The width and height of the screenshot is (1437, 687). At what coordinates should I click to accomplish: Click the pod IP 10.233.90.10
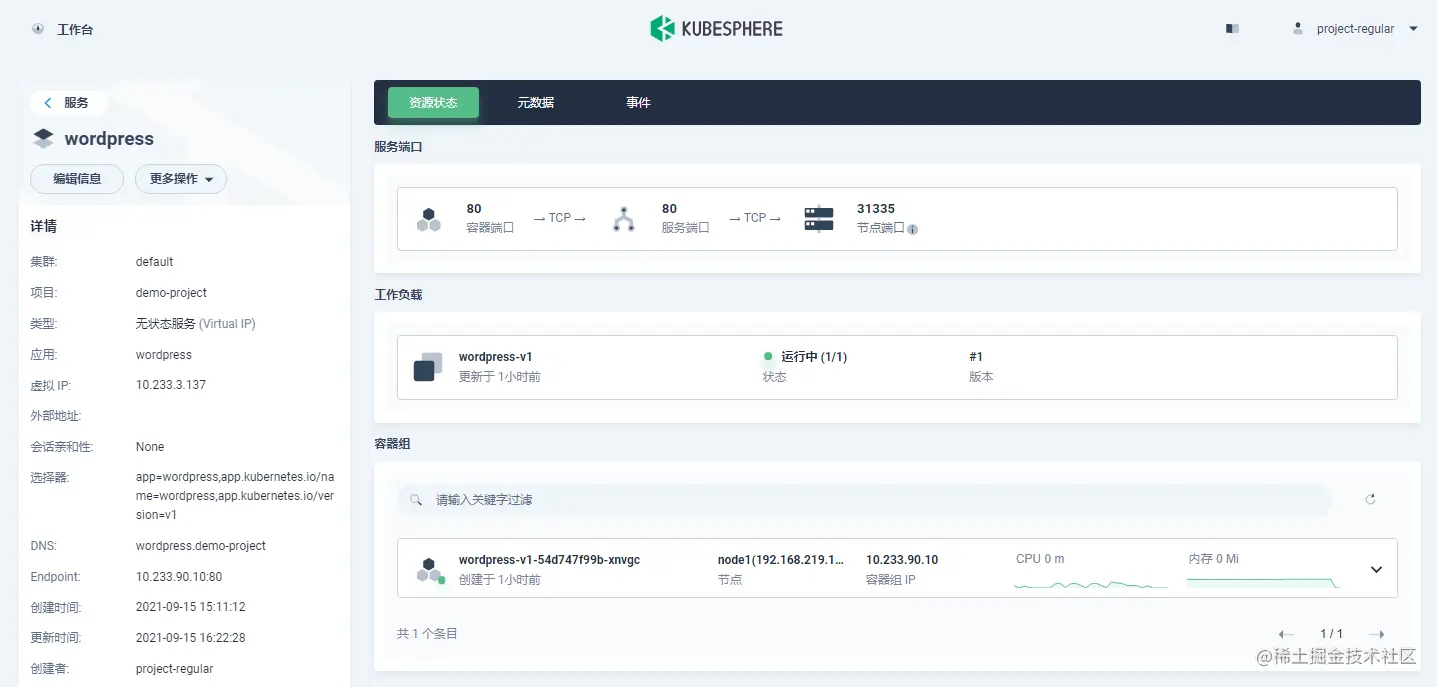pos(902,560)
